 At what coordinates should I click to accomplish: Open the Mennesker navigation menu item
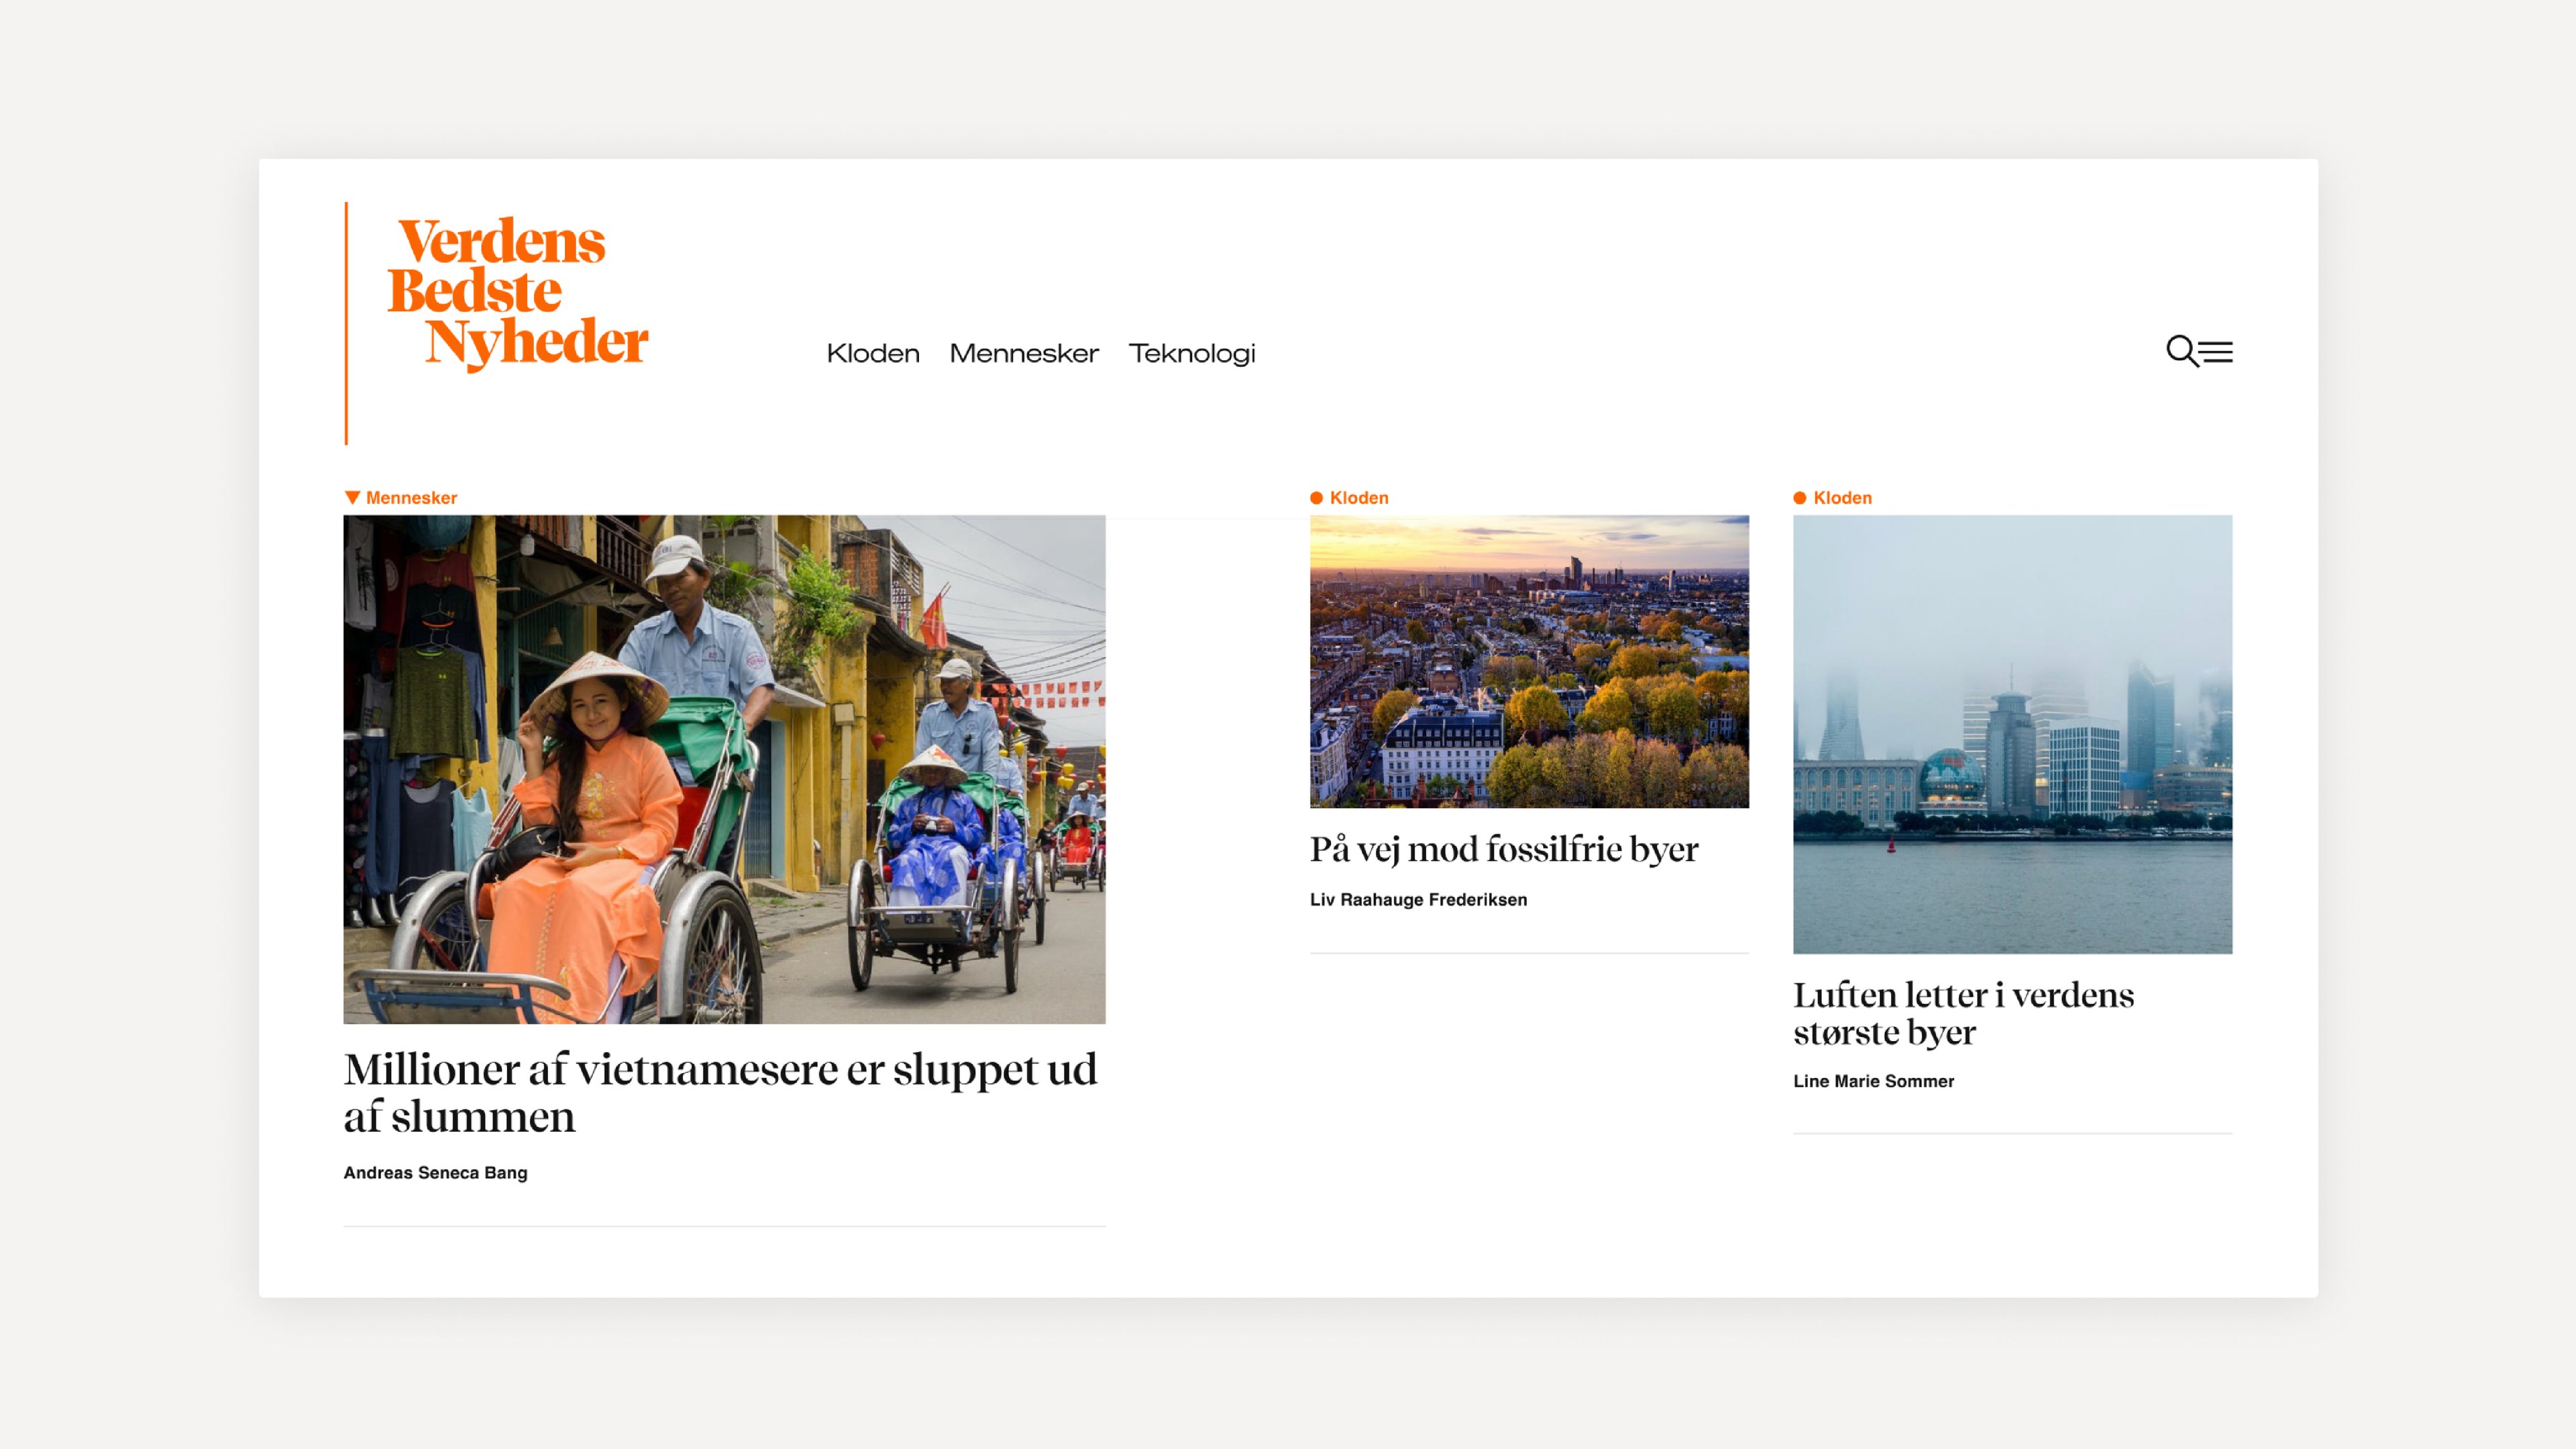(x=1024, y=353)
